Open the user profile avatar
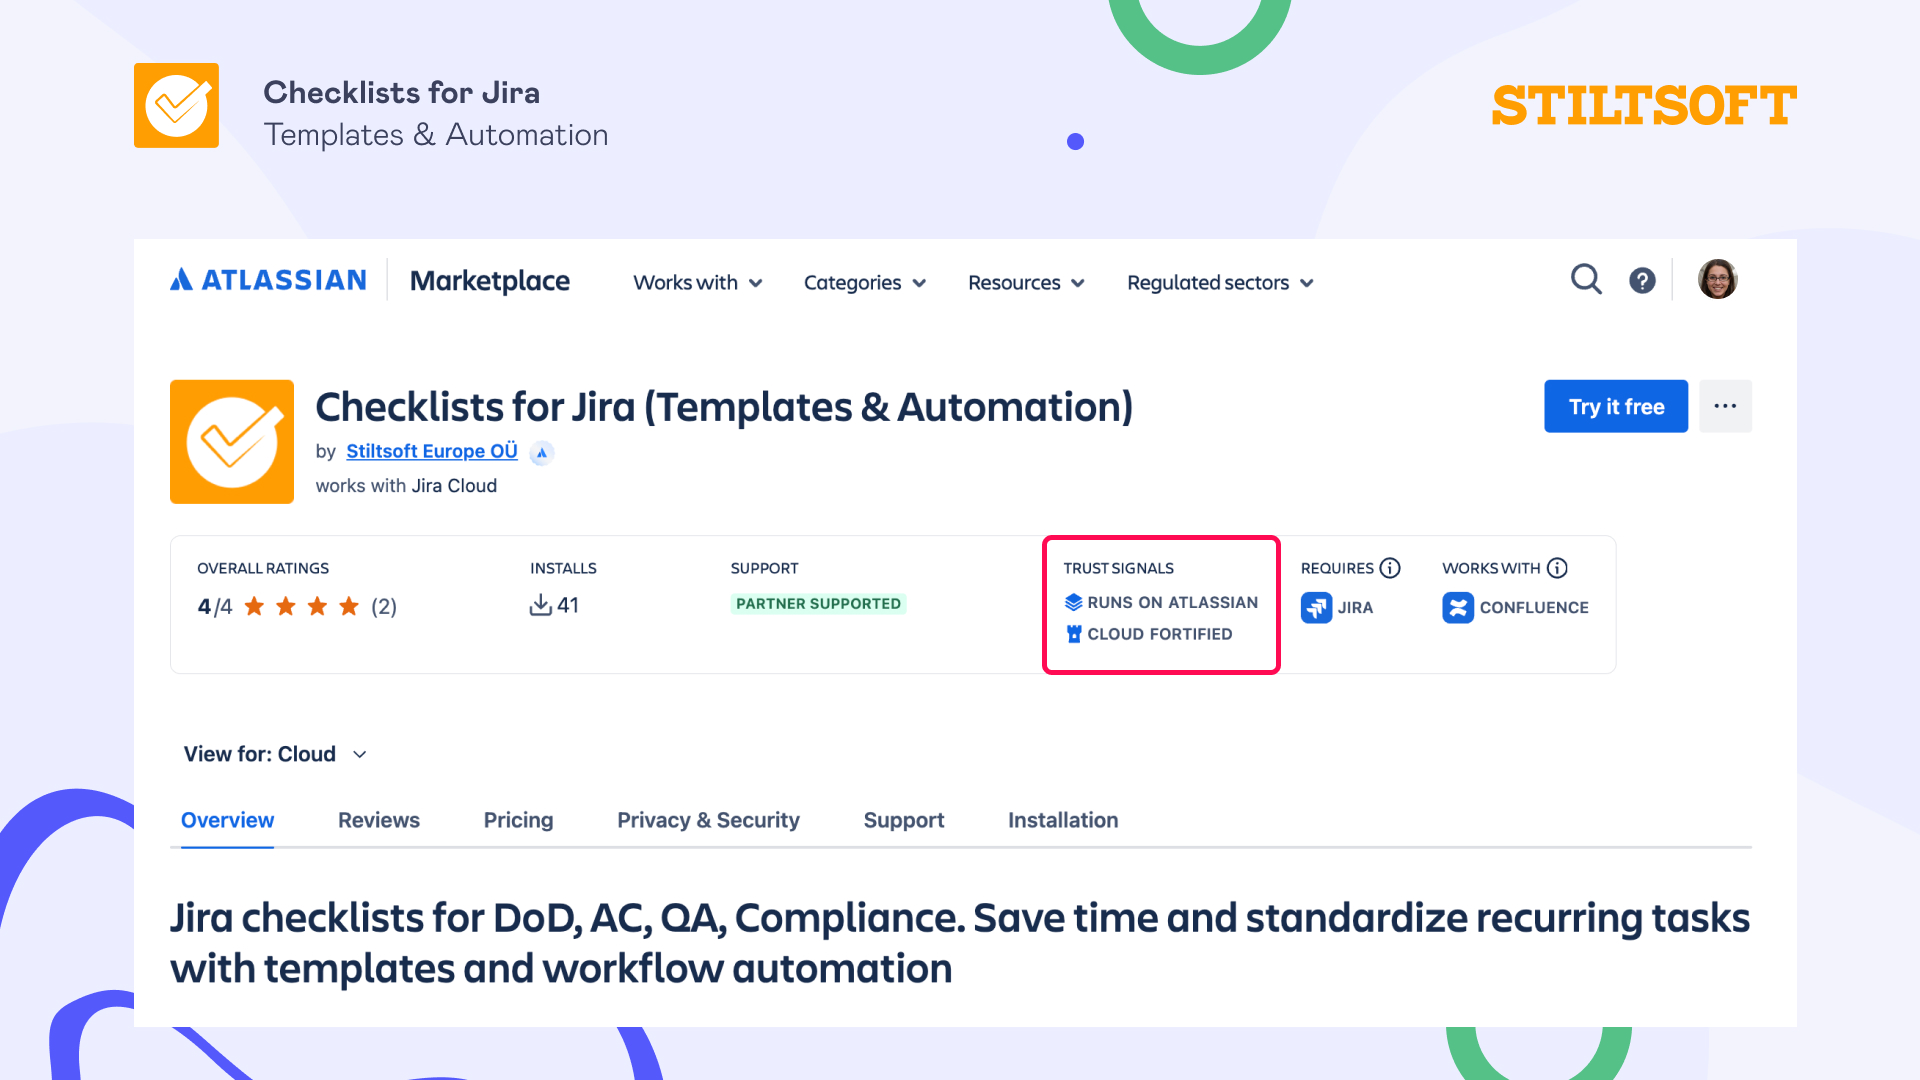This screenshot has height=1080, width=1920. (1717, 279)
